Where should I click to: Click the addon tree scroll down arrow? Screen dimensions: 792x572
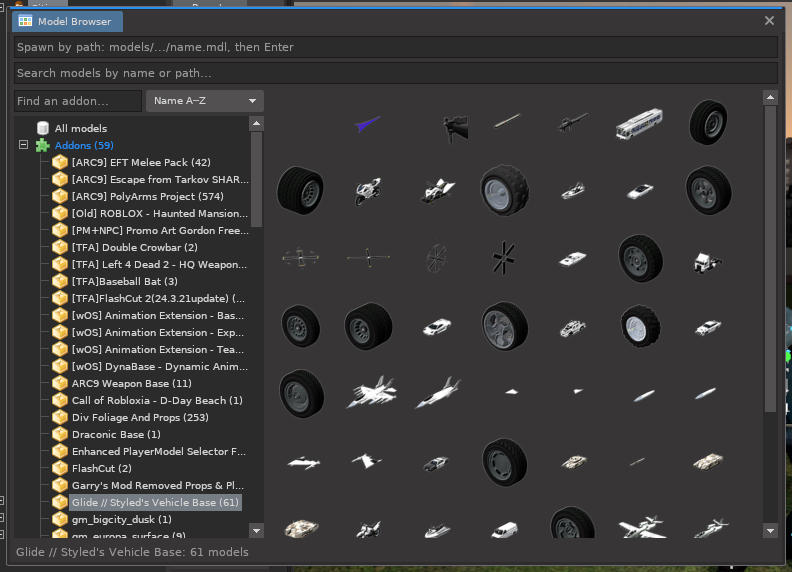(x=257, y=531)
